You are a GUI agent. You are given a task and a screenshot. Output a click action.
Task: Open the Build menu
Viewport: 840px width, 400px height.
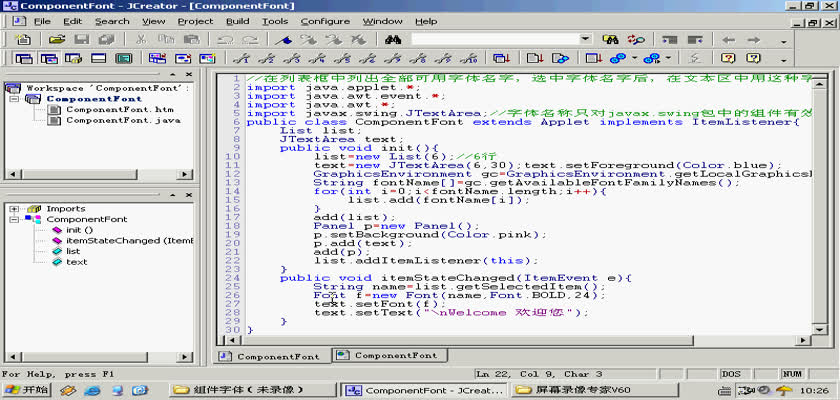237,21
